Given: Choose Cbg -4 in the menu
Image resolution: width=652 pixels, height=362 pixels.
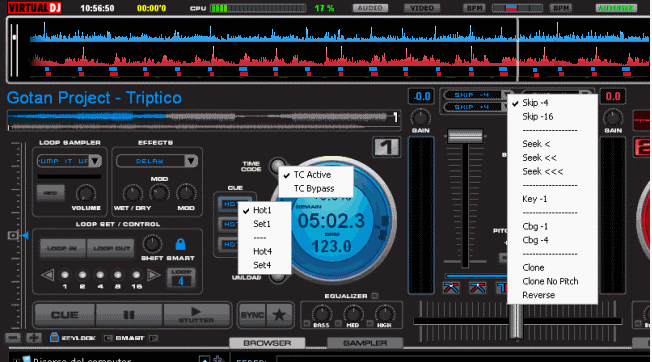Looking at the screenshot, I should [535, 240].
